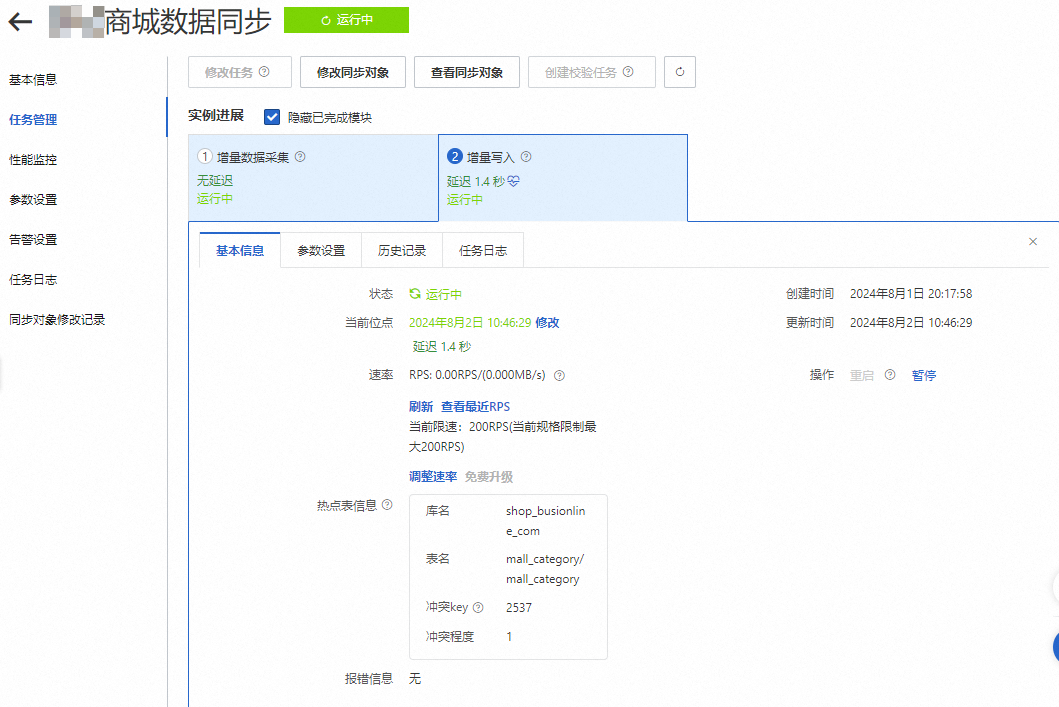Screen dimensions: 1059x707
Task: Go to 告警设置 in the sidebar
Action: (x=33, y=239)
